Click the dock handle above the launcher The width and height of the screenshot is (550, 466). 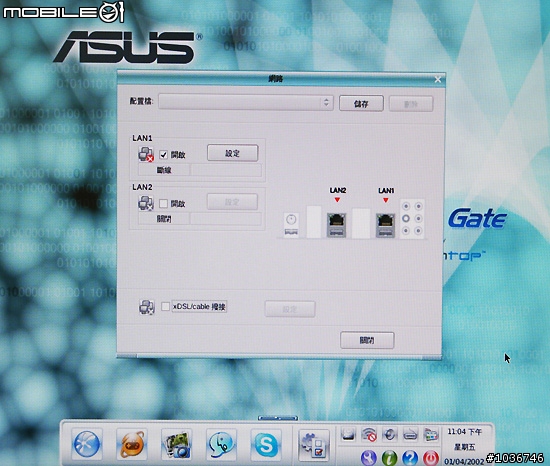278,418
